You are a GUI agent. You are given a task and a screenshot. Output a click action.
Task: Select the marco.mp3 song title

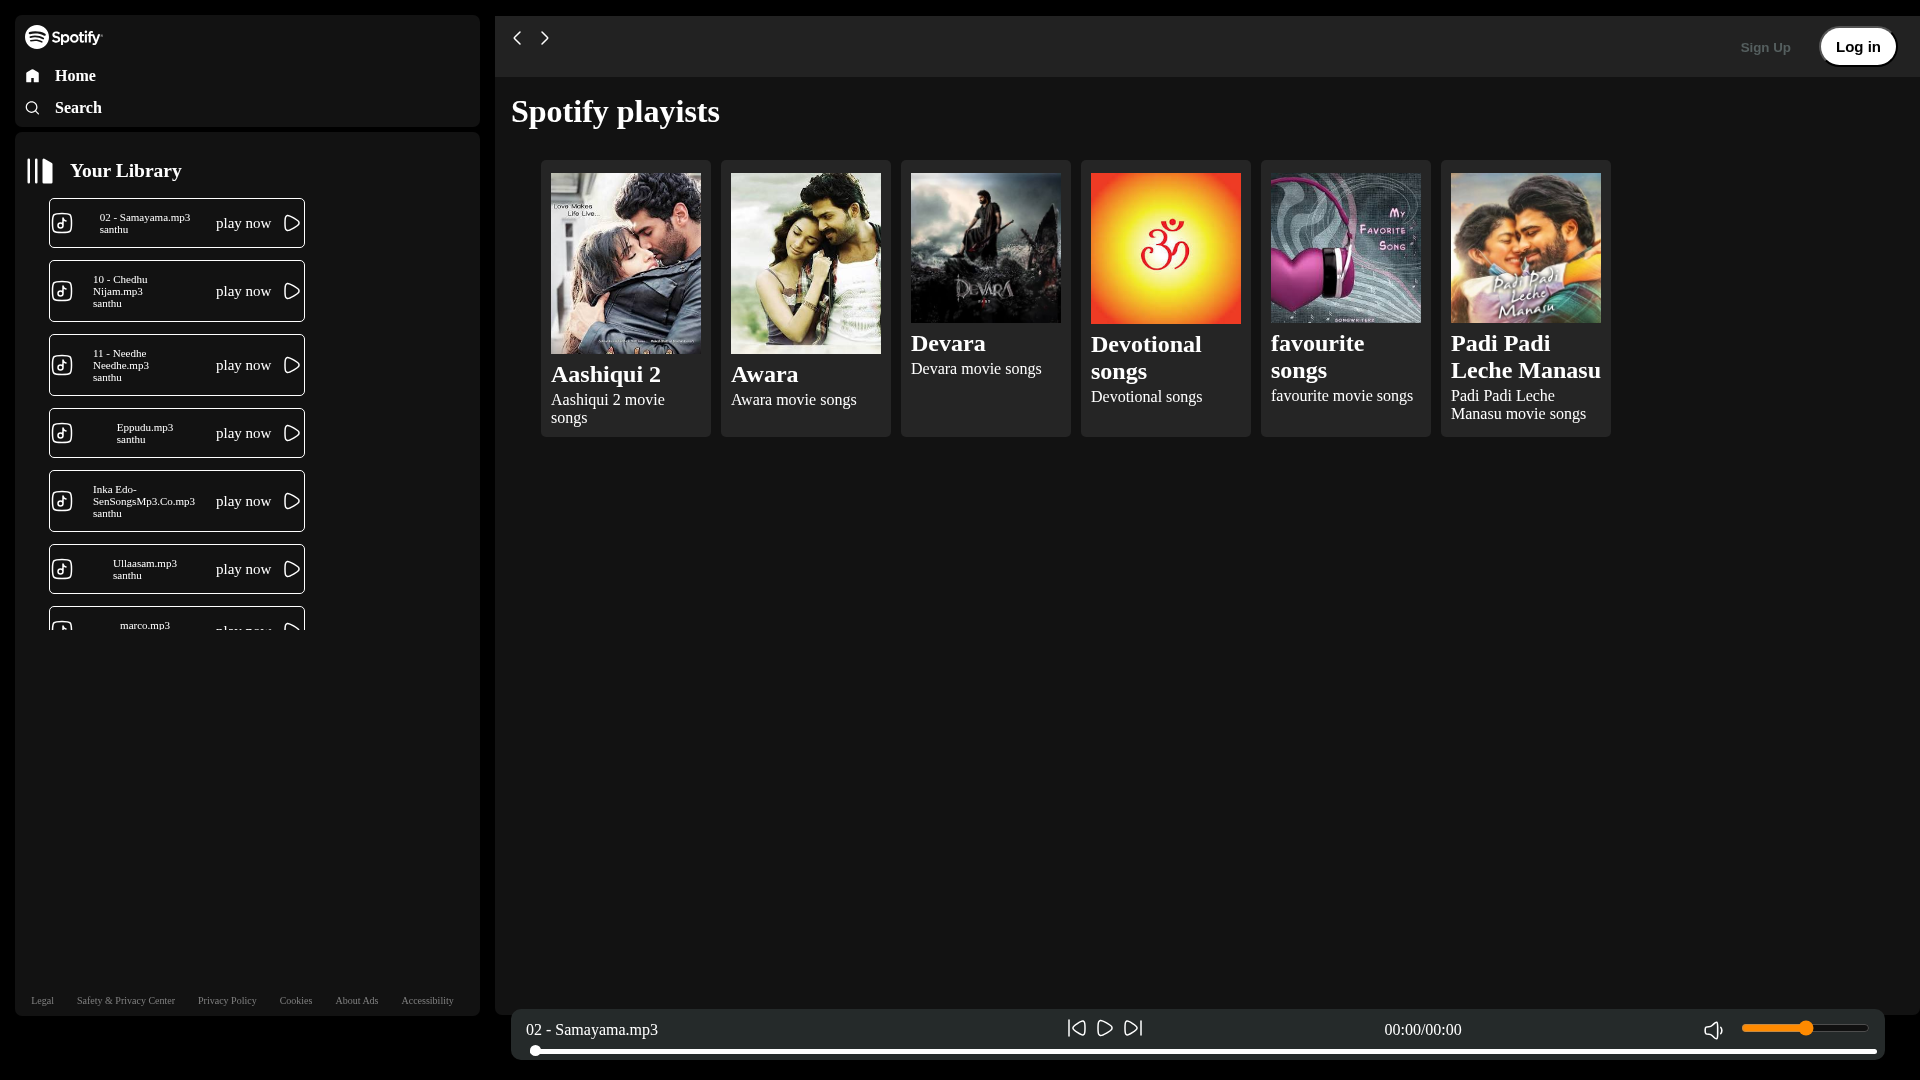tap(145, 625)
